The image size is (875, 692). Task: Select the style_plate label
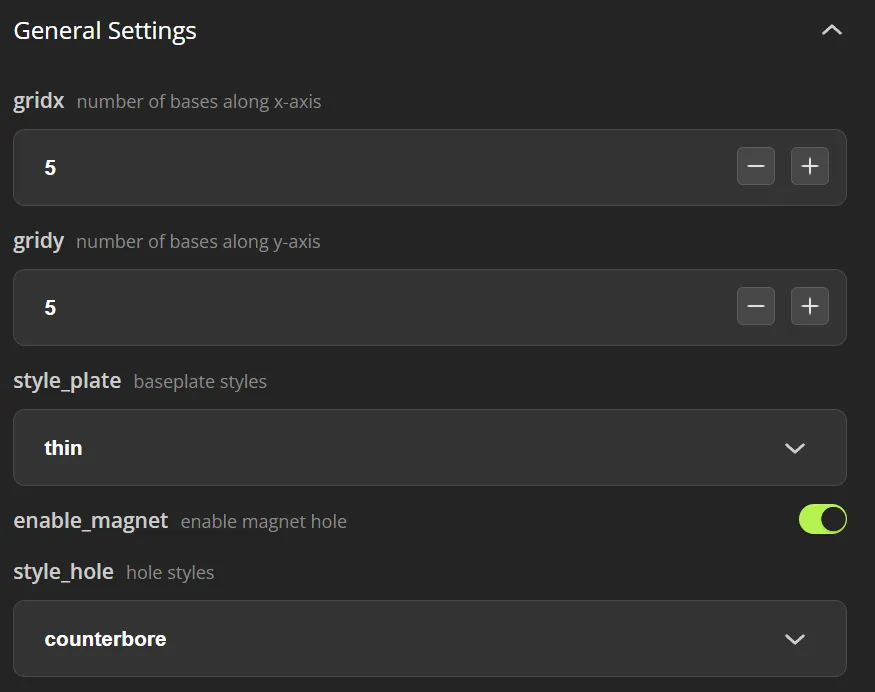pos(67,381)
